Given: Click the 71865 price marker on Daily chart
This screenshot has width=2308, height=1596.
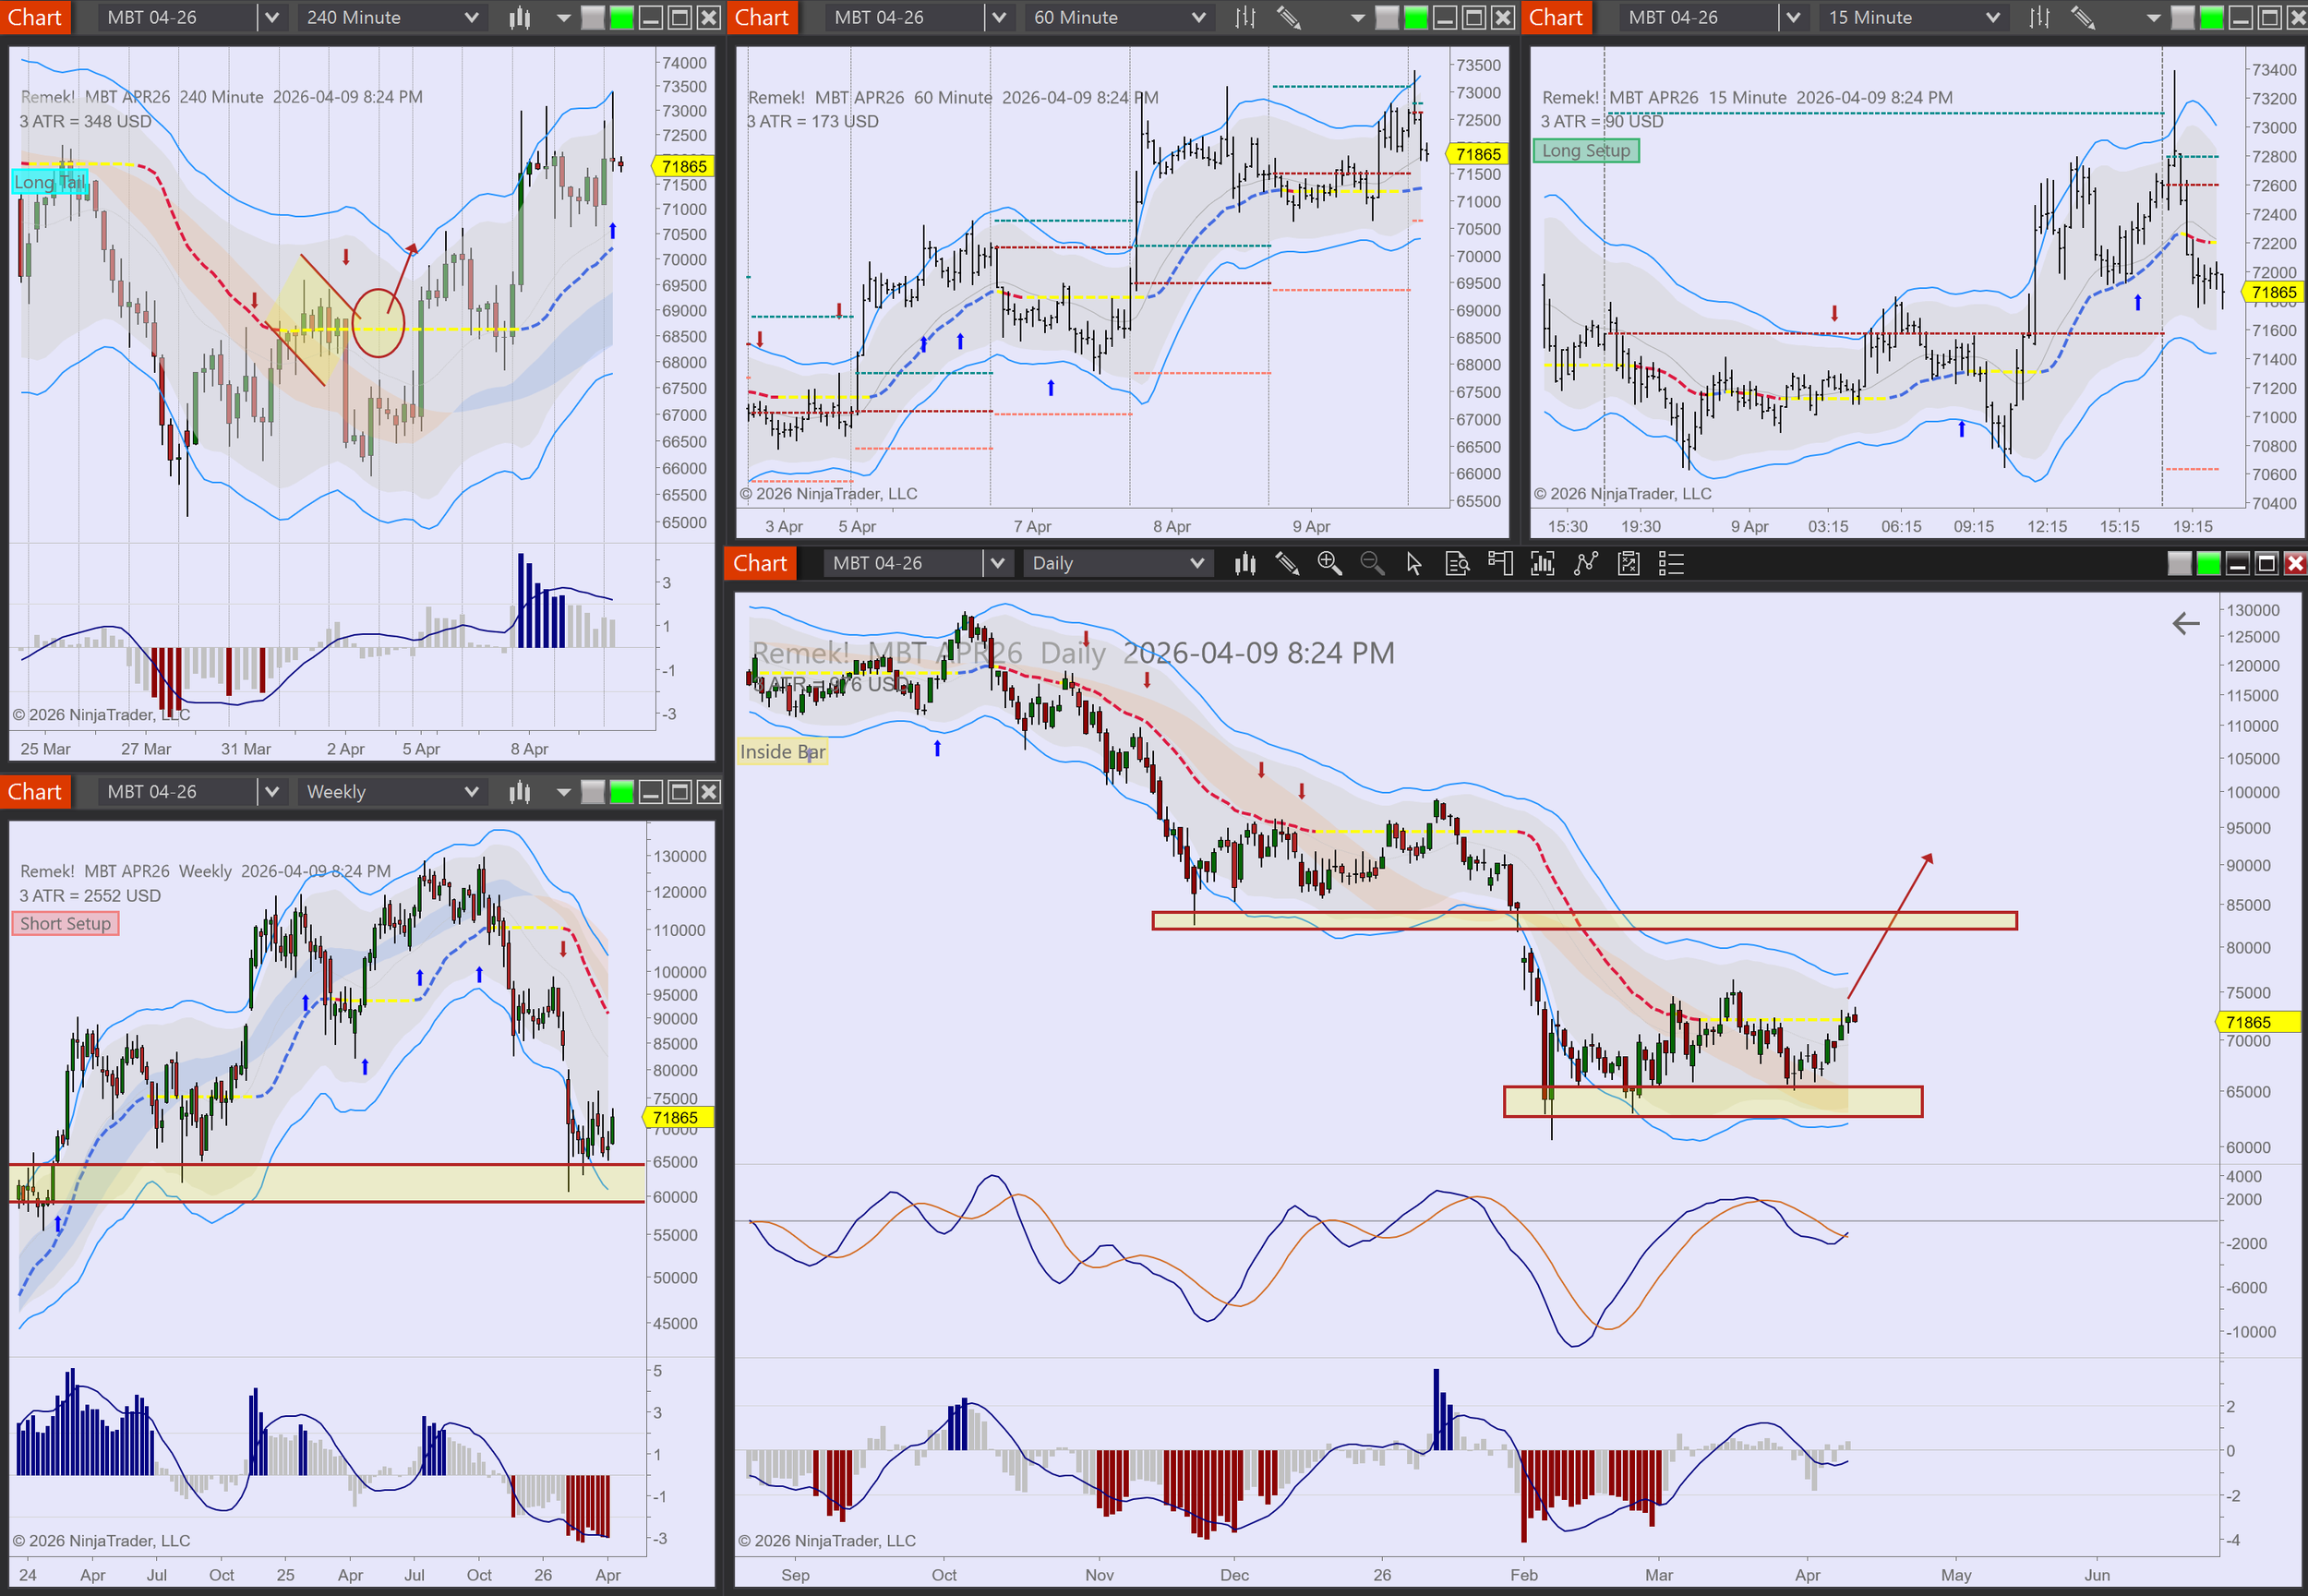Looking at the screenshot, I should (x=2250, y=1022).
